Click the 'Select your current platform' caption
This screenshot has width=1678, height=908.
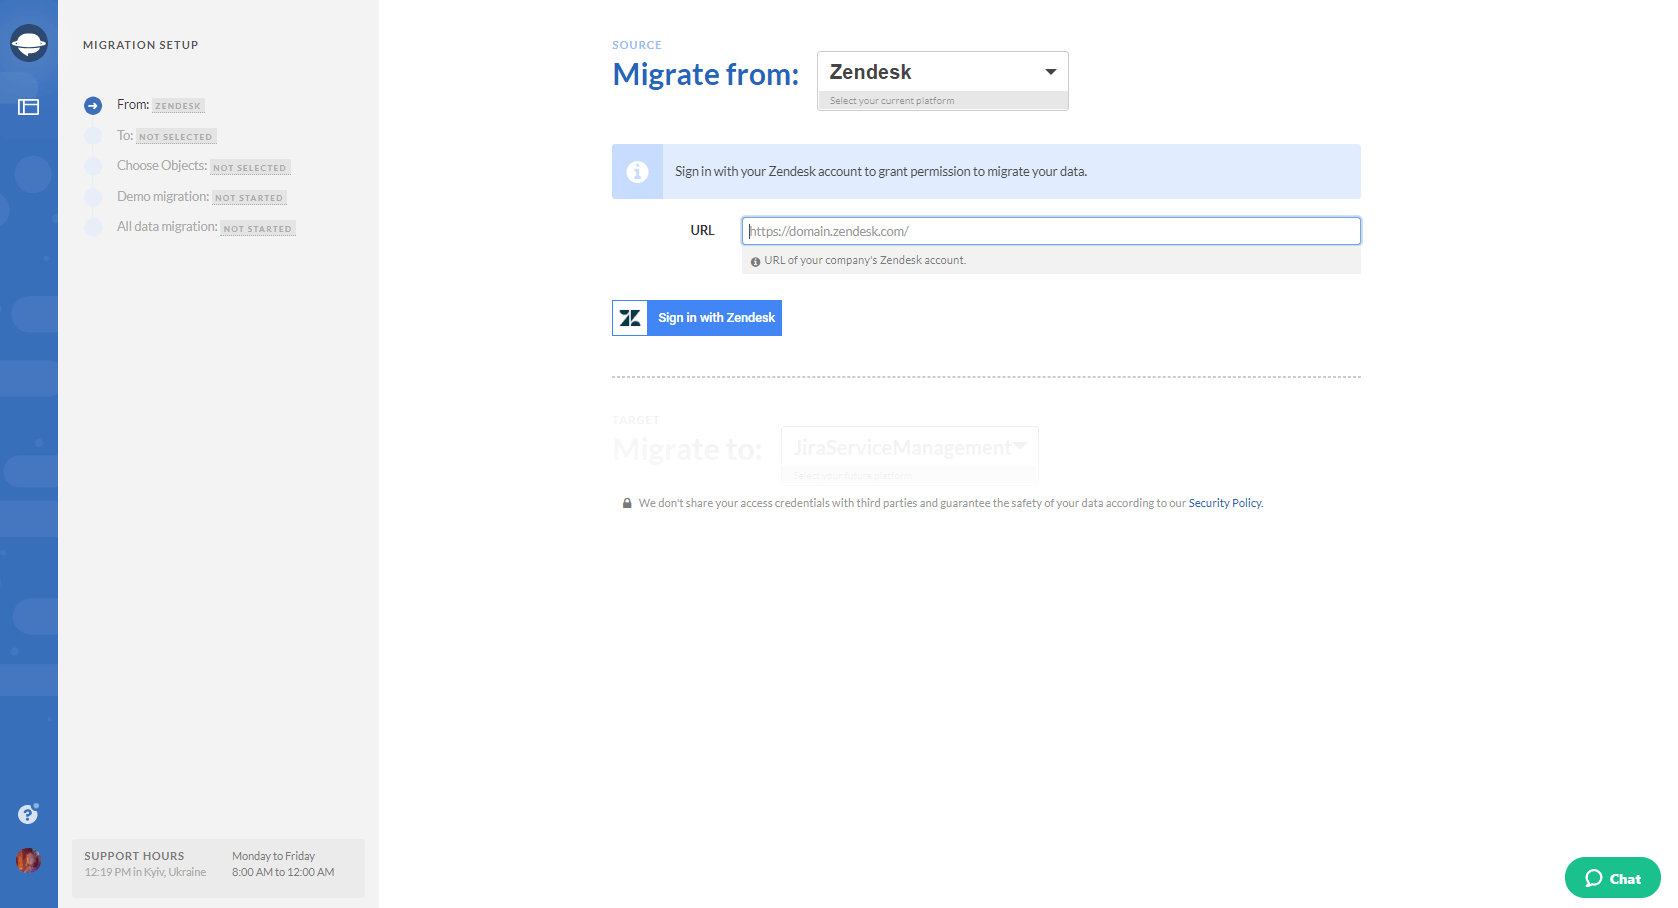coord(892,101)
